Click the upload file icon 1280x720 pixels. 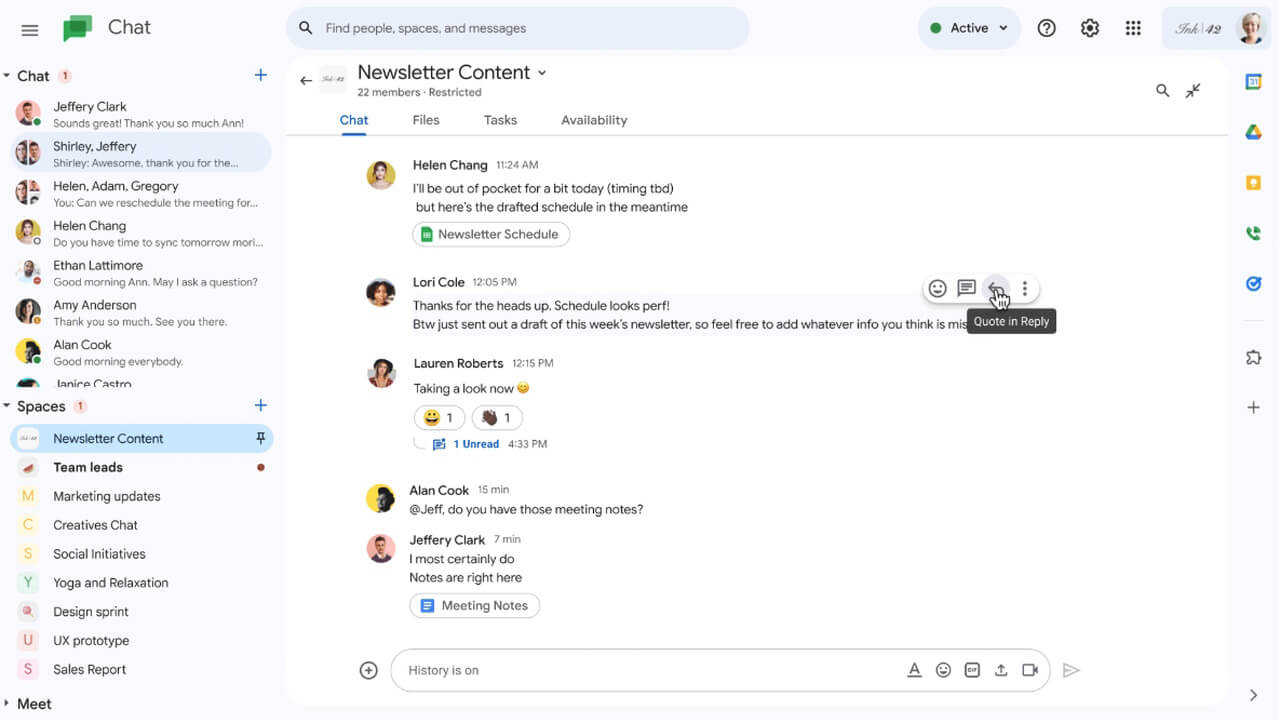pyautogui.click(x=1001, y=670)
